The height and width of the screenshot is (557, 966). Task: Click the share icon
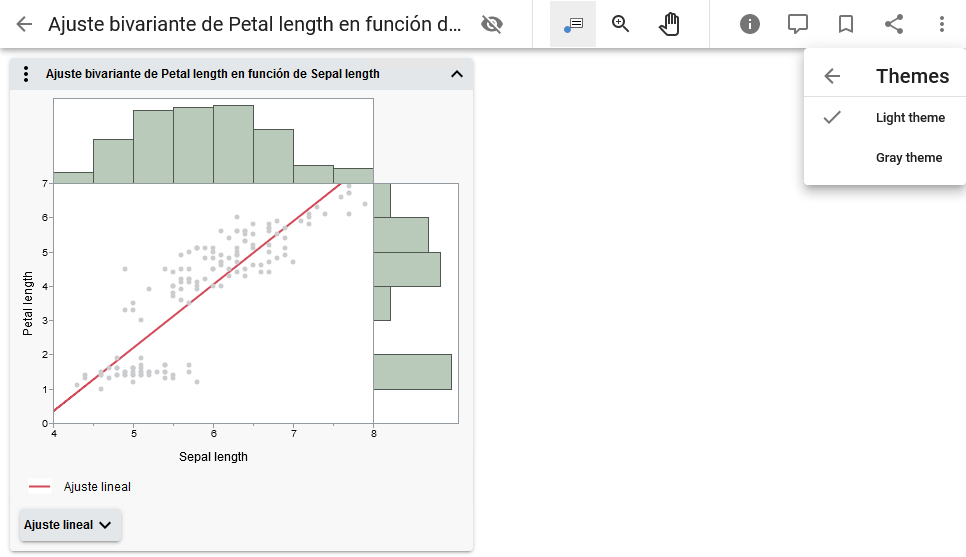(x=894, y=24)
